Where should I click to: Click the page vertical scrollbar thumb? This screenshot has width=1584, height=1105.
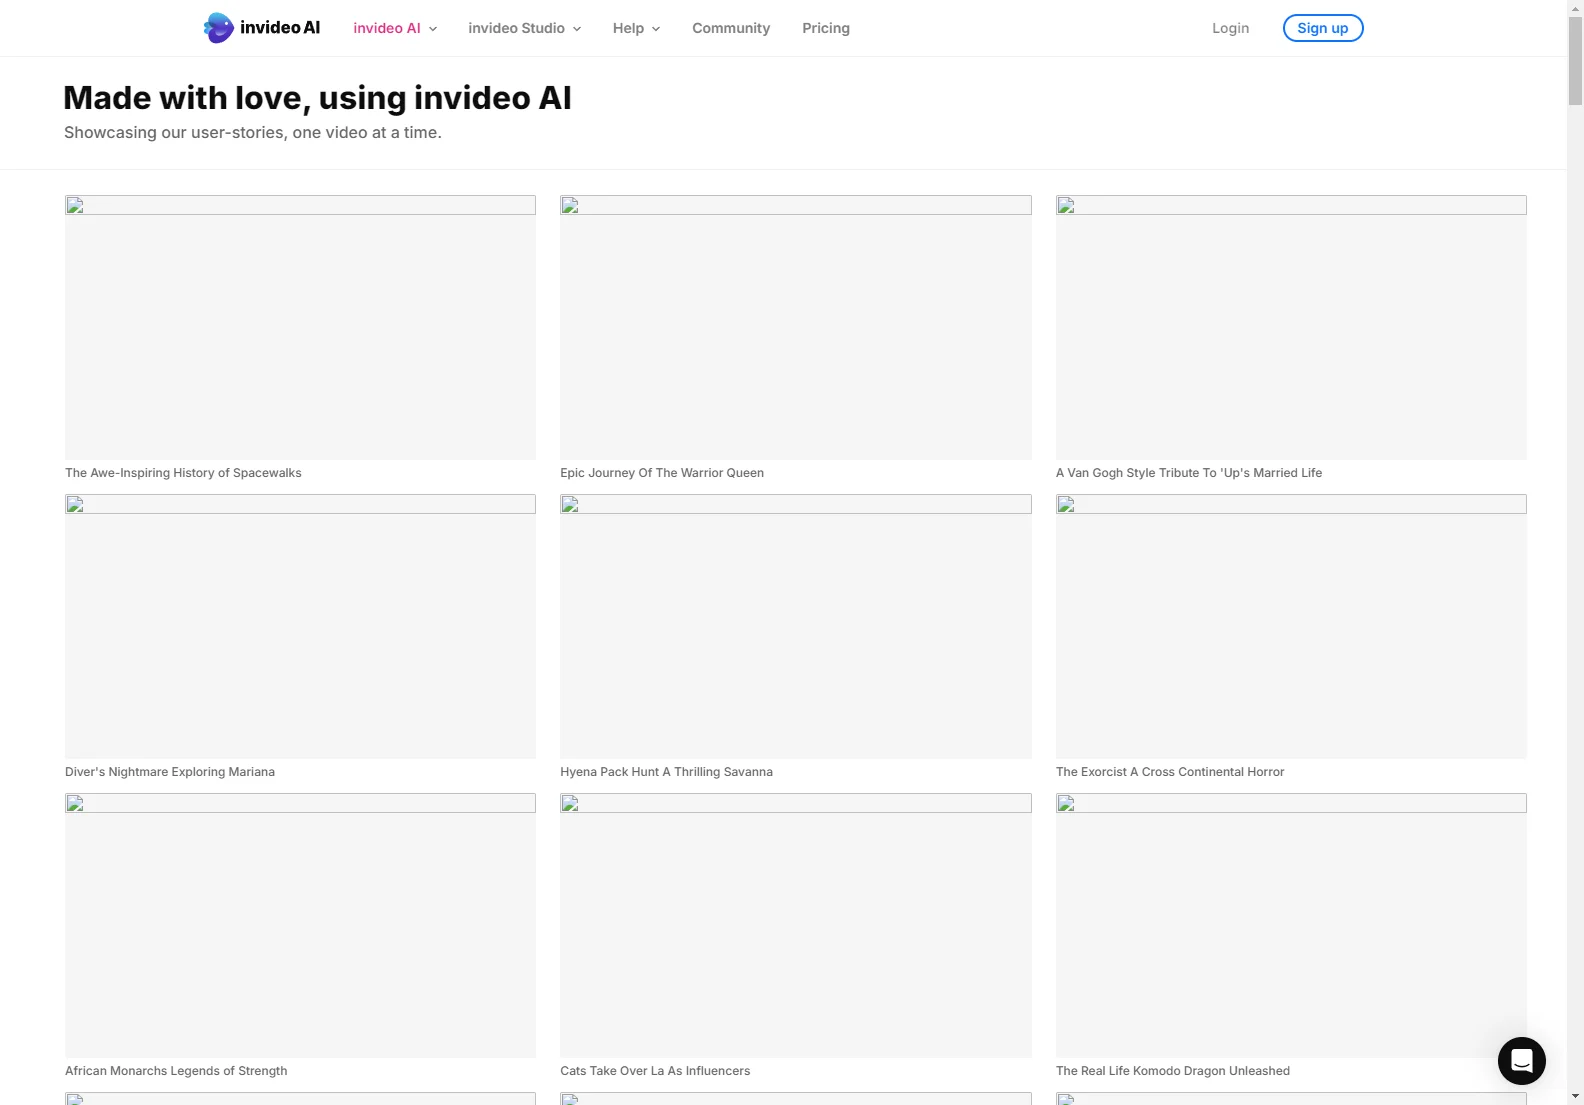(x=1575, y=60)
